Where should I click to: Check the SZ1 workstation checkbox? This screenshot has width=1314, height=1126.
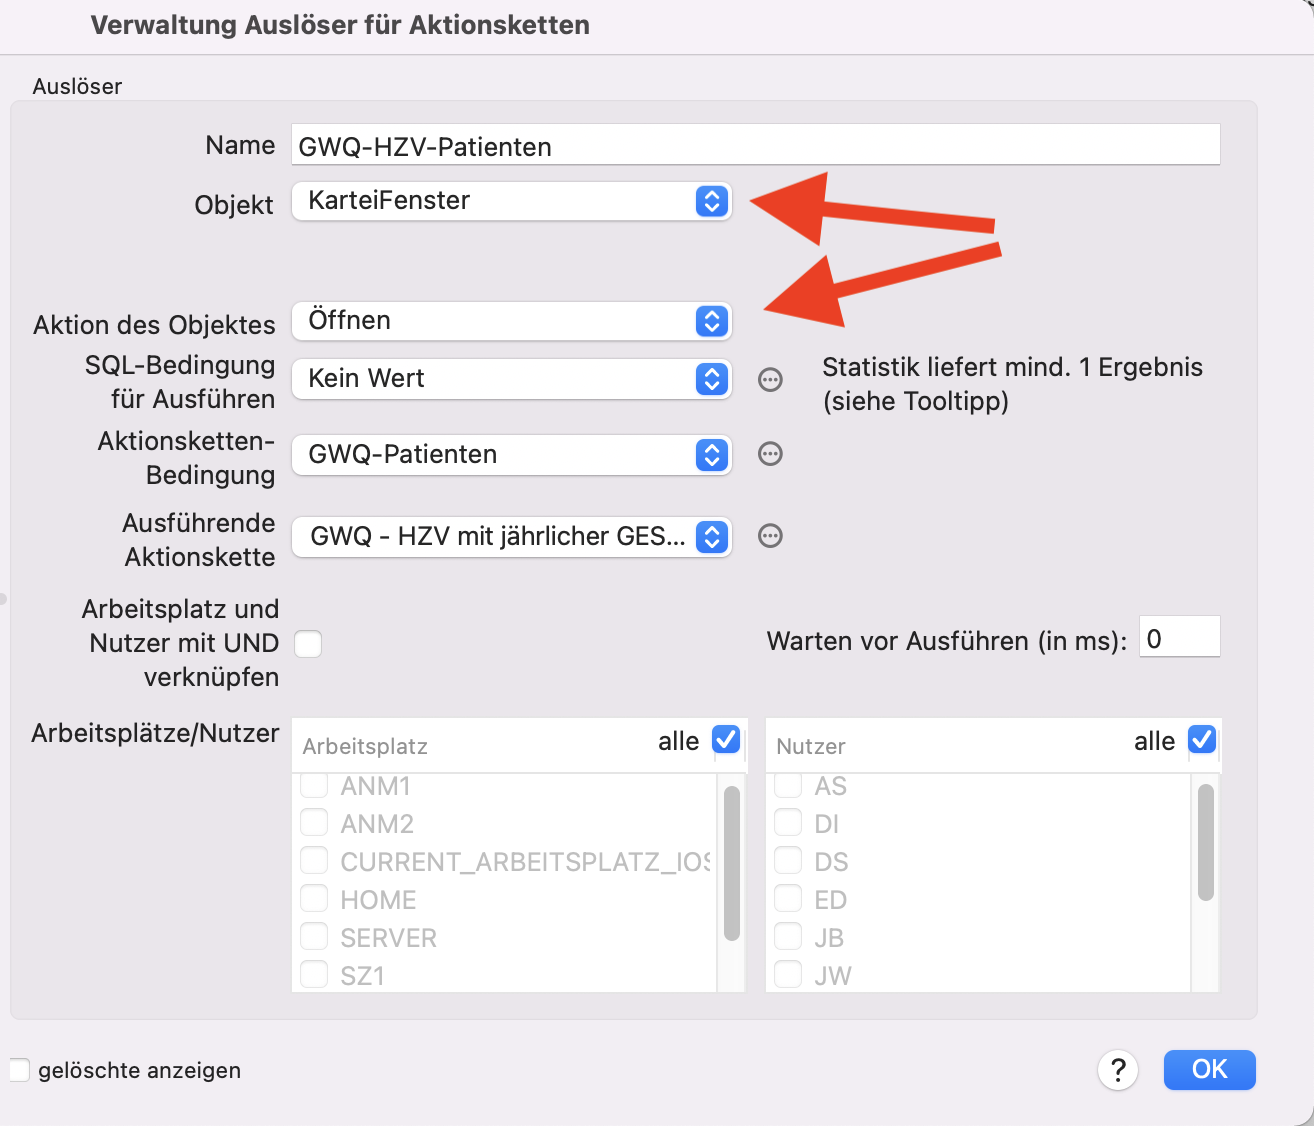pyautogui.click(x=314, y=975)
